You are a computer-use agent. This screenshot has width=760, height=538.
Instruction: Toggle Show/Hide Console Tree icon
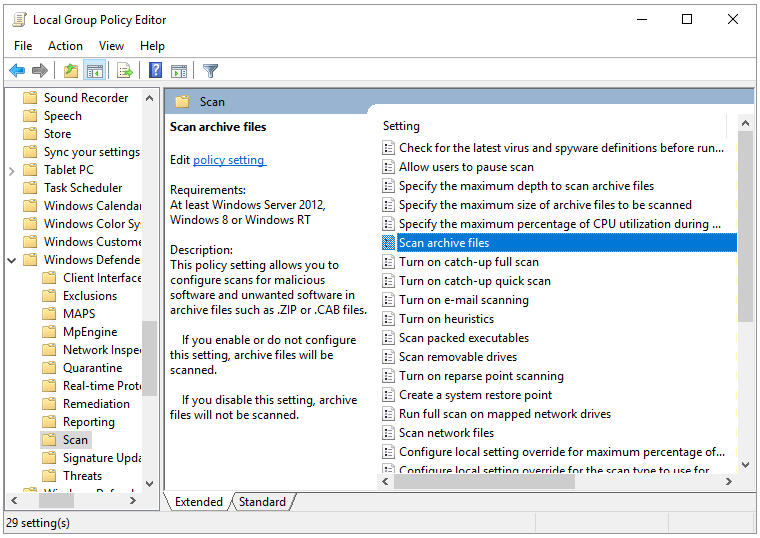pyautogui.click(x=95, y=71)
